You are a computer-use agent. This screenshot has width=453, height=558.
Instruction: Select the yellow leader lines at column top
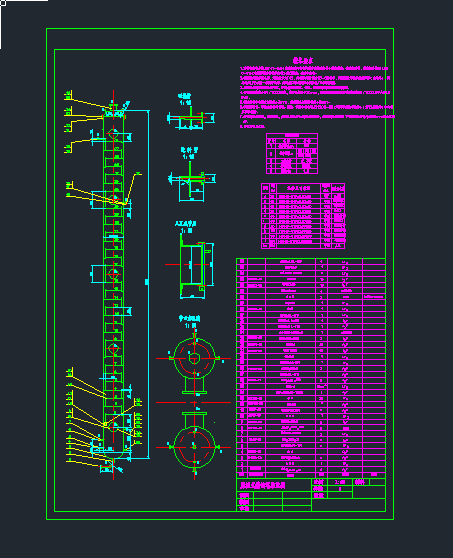coord(89,121)
